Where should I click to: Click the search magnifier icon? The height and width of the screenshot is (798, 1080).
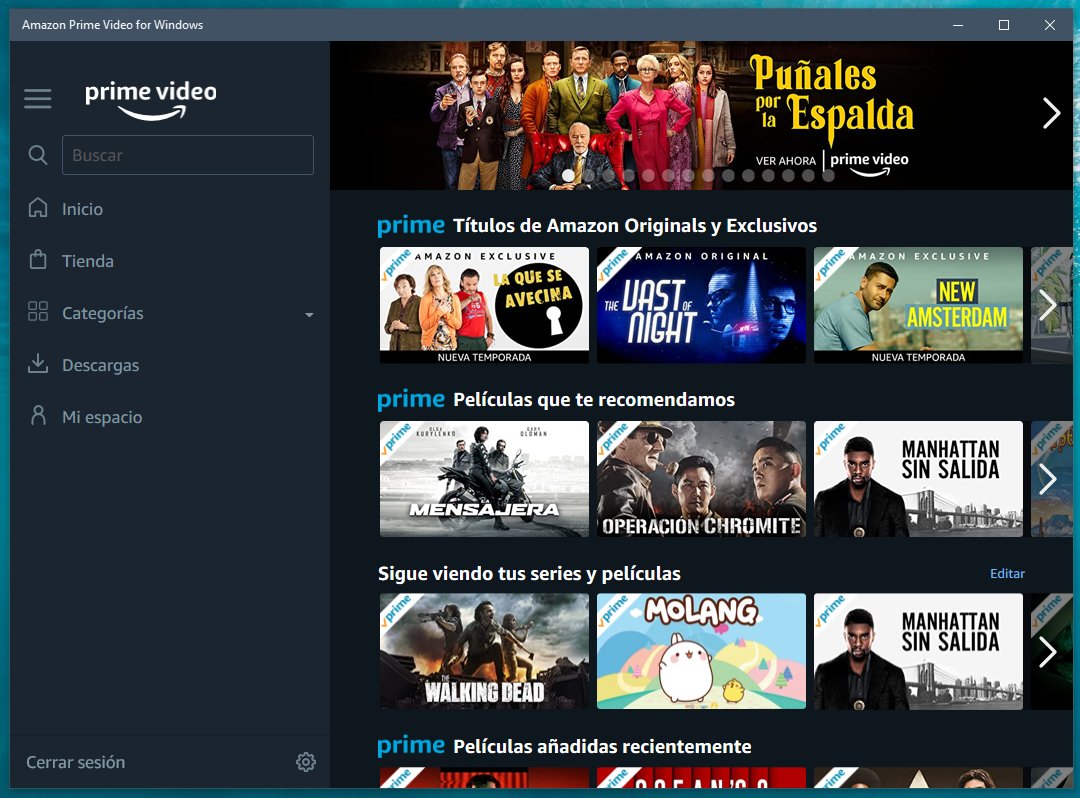(38, 155)
